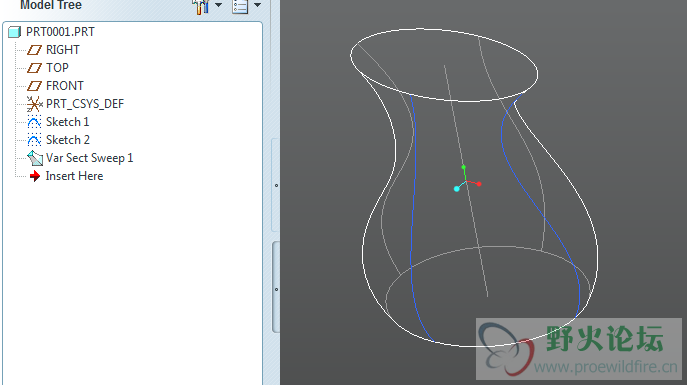Open the model tree settings tool icon
The height and width of the screenshot is (385, 687).
coord(201,6)
